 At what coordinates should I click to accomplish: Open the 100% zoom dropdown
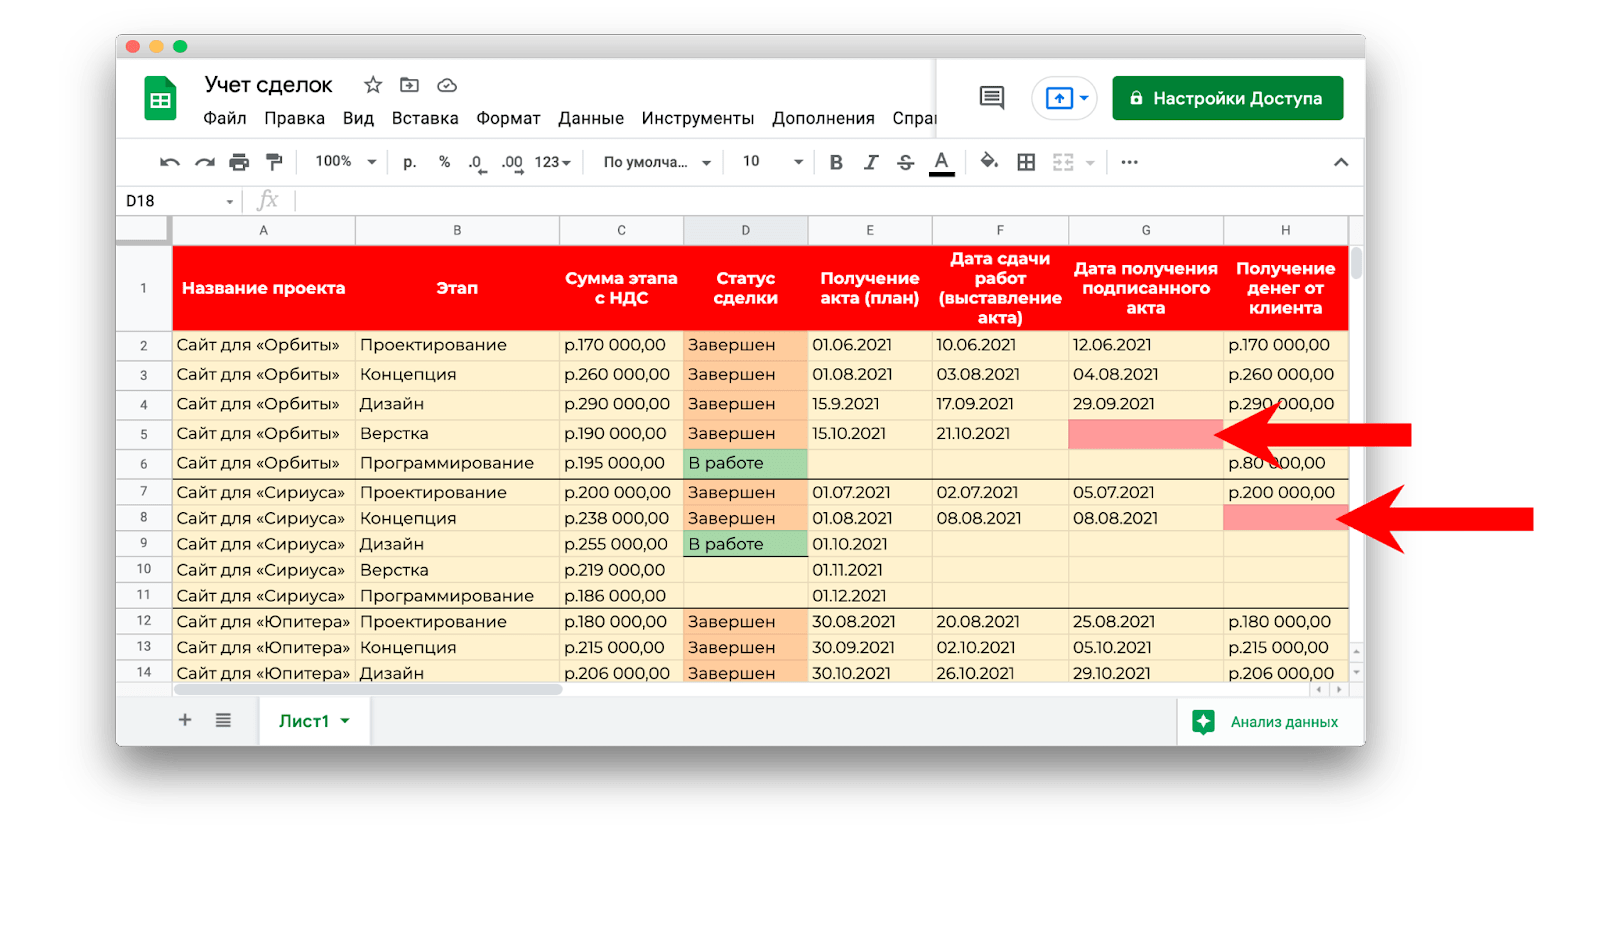[345, 162]
